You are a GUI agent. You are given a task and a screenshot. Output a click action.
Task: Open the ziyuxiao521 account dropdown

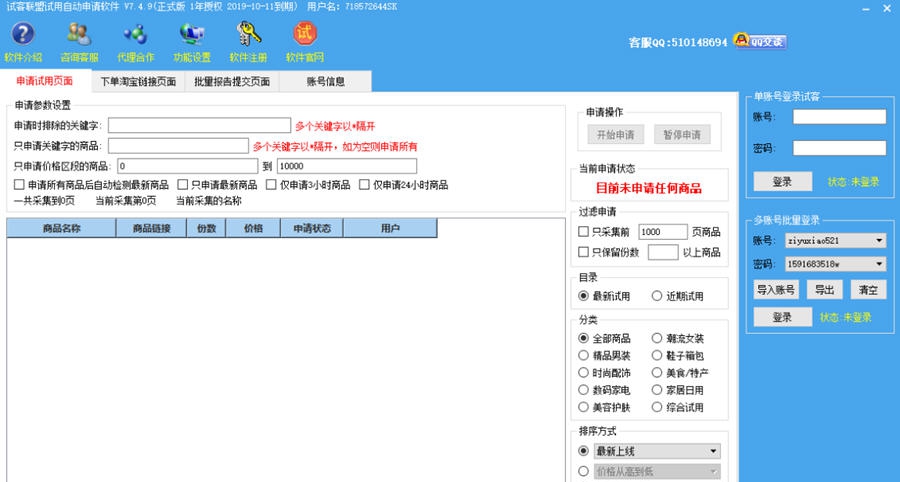pos(836,240)
